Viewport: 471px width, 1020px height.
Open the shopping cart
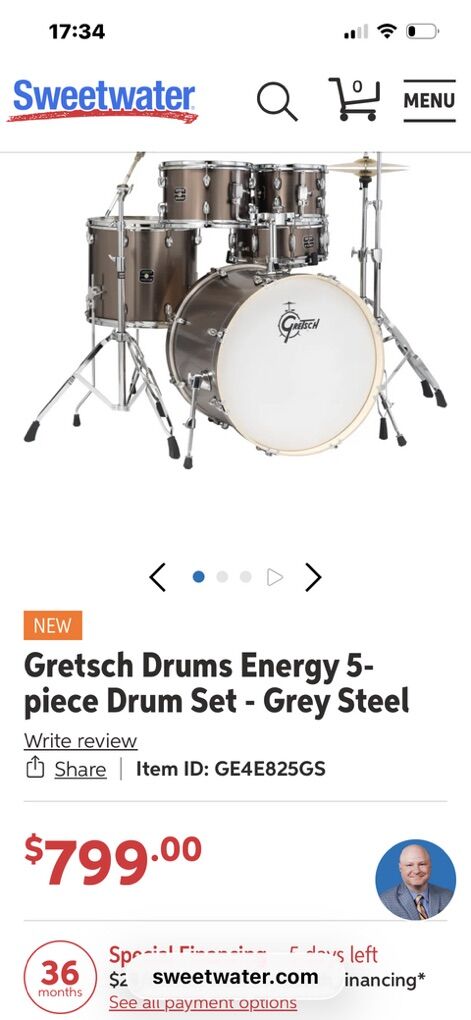click(x=355, y=99)
